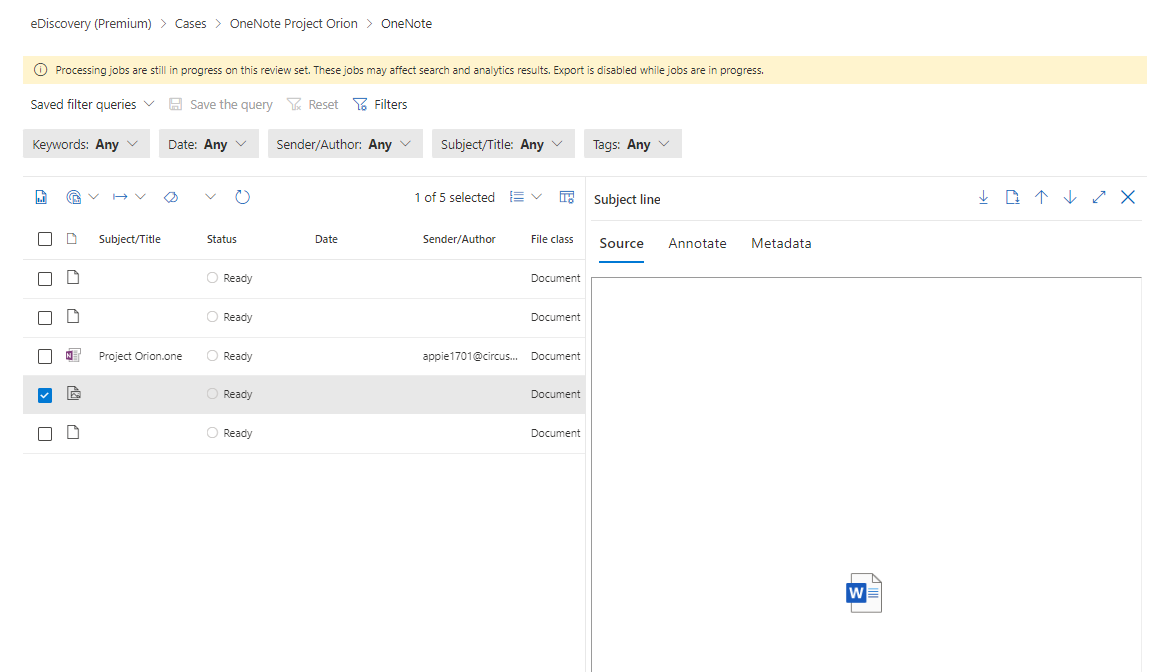Click the report chart document icon

click(x=41, y=198)
